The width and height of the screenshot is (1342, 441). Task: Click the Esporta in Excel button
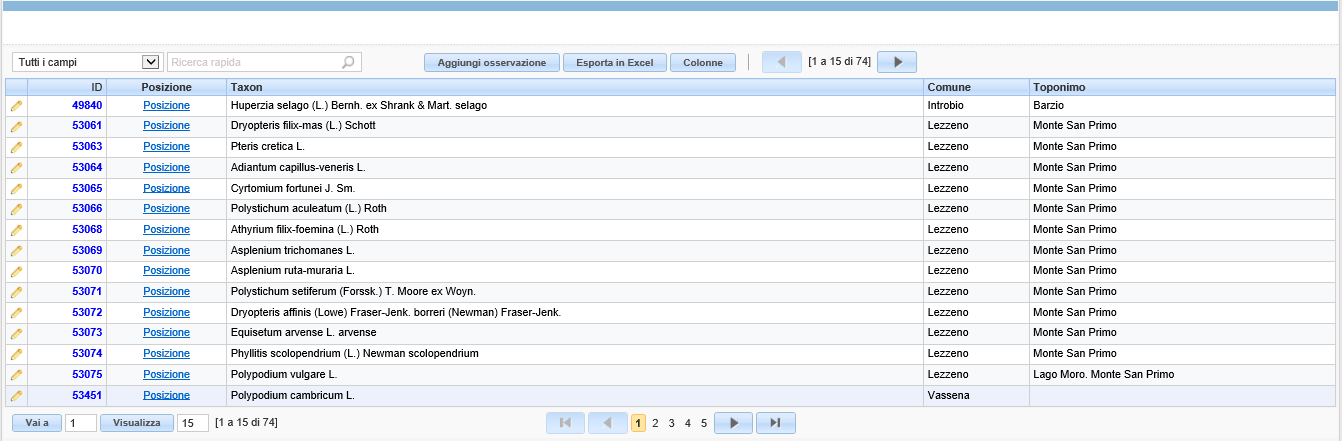(x=615, y=62)
